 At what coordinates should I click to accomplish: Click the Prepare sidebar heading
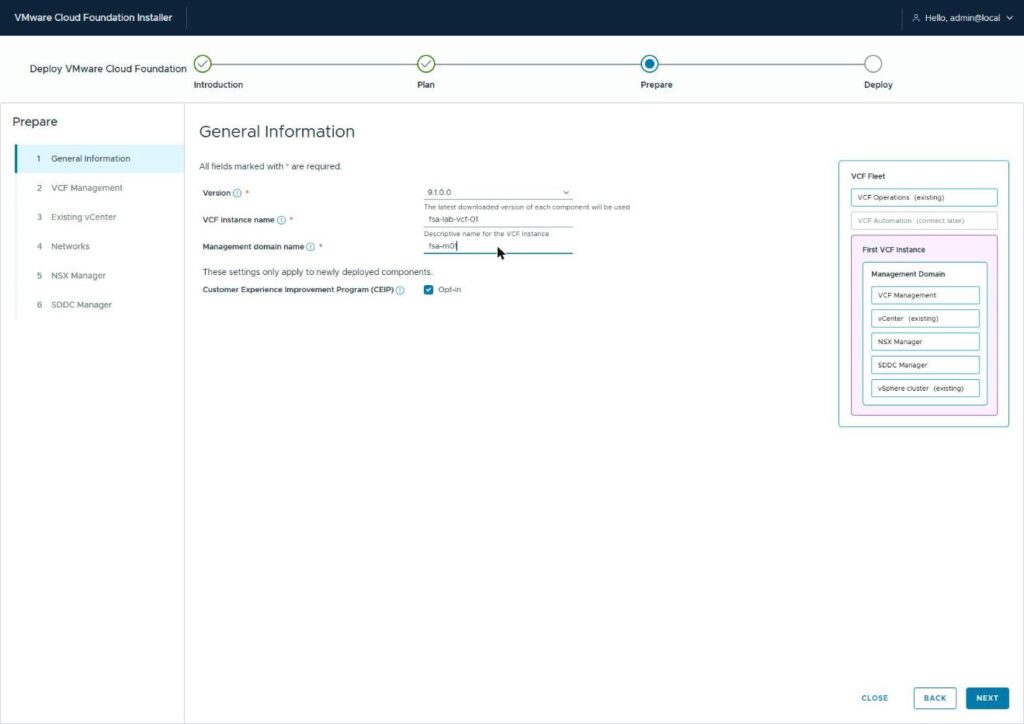point(35,122)
